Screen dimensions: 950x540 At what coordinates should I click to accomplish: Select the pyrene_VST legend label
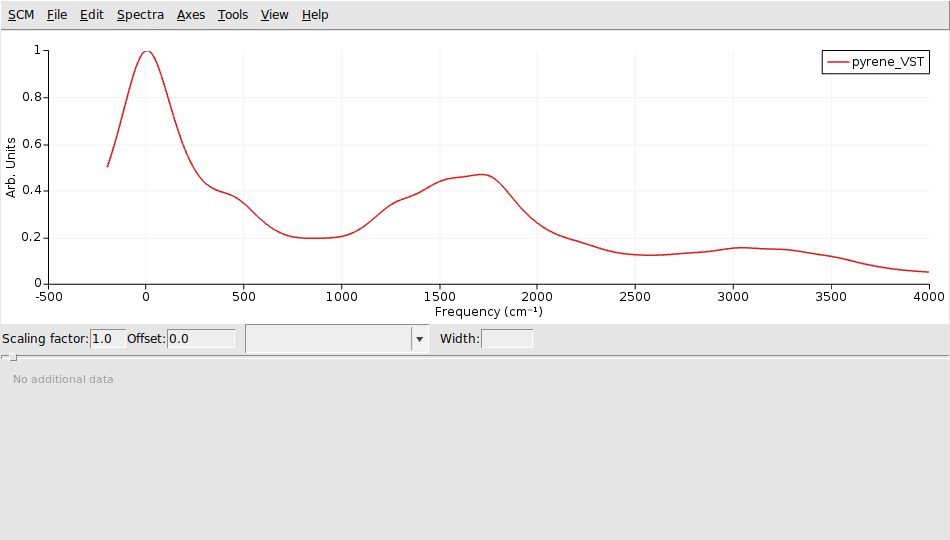pos(888,62)
